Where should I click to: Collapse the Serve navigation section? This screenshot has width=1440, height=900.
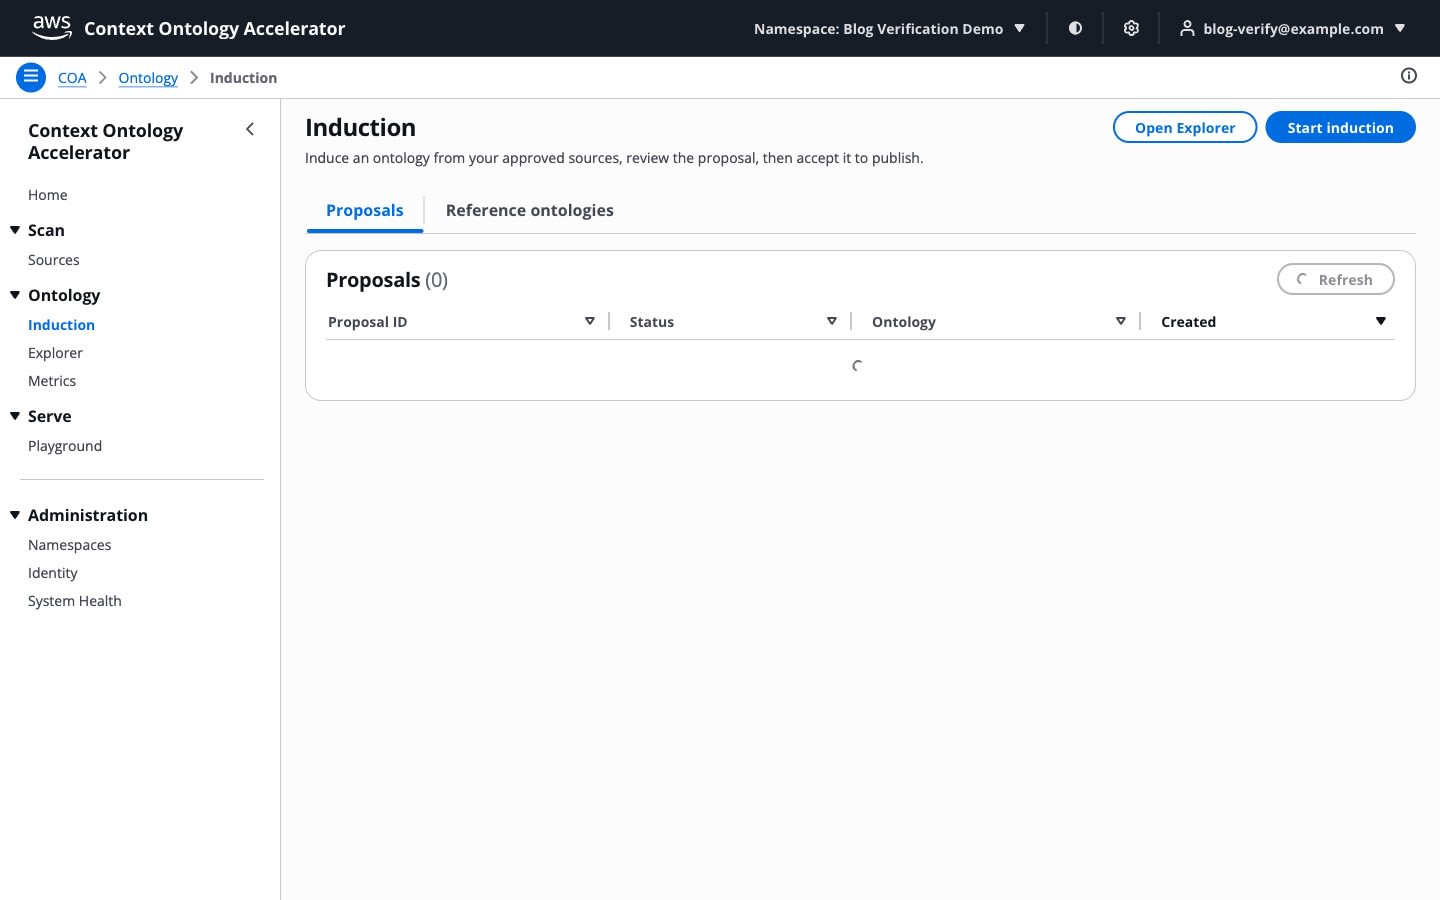point(15,416)
